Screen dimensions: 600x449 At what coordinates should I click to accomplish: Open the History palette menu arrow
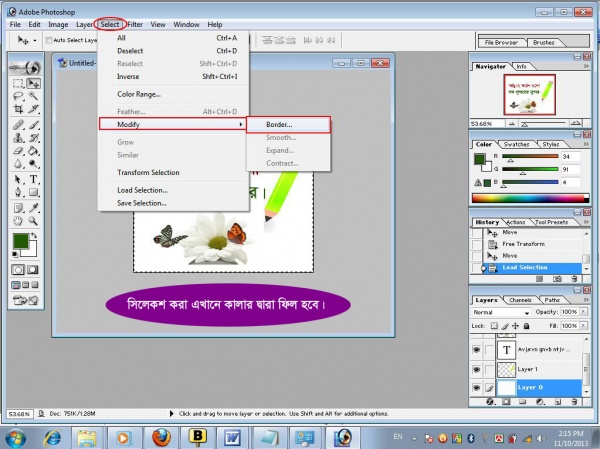[586, 222]
